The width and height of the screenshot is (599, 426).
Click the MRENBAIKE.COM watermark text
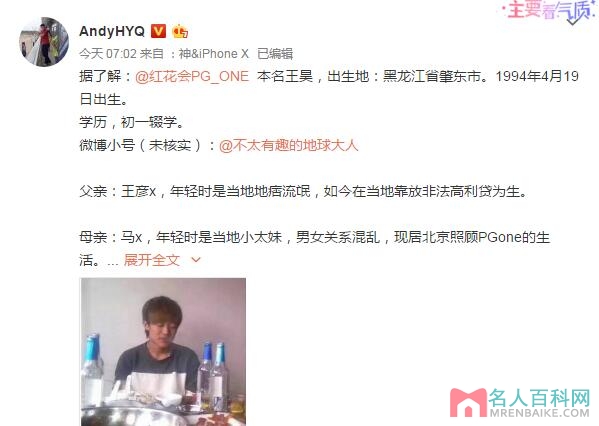(x=539, y=413)
